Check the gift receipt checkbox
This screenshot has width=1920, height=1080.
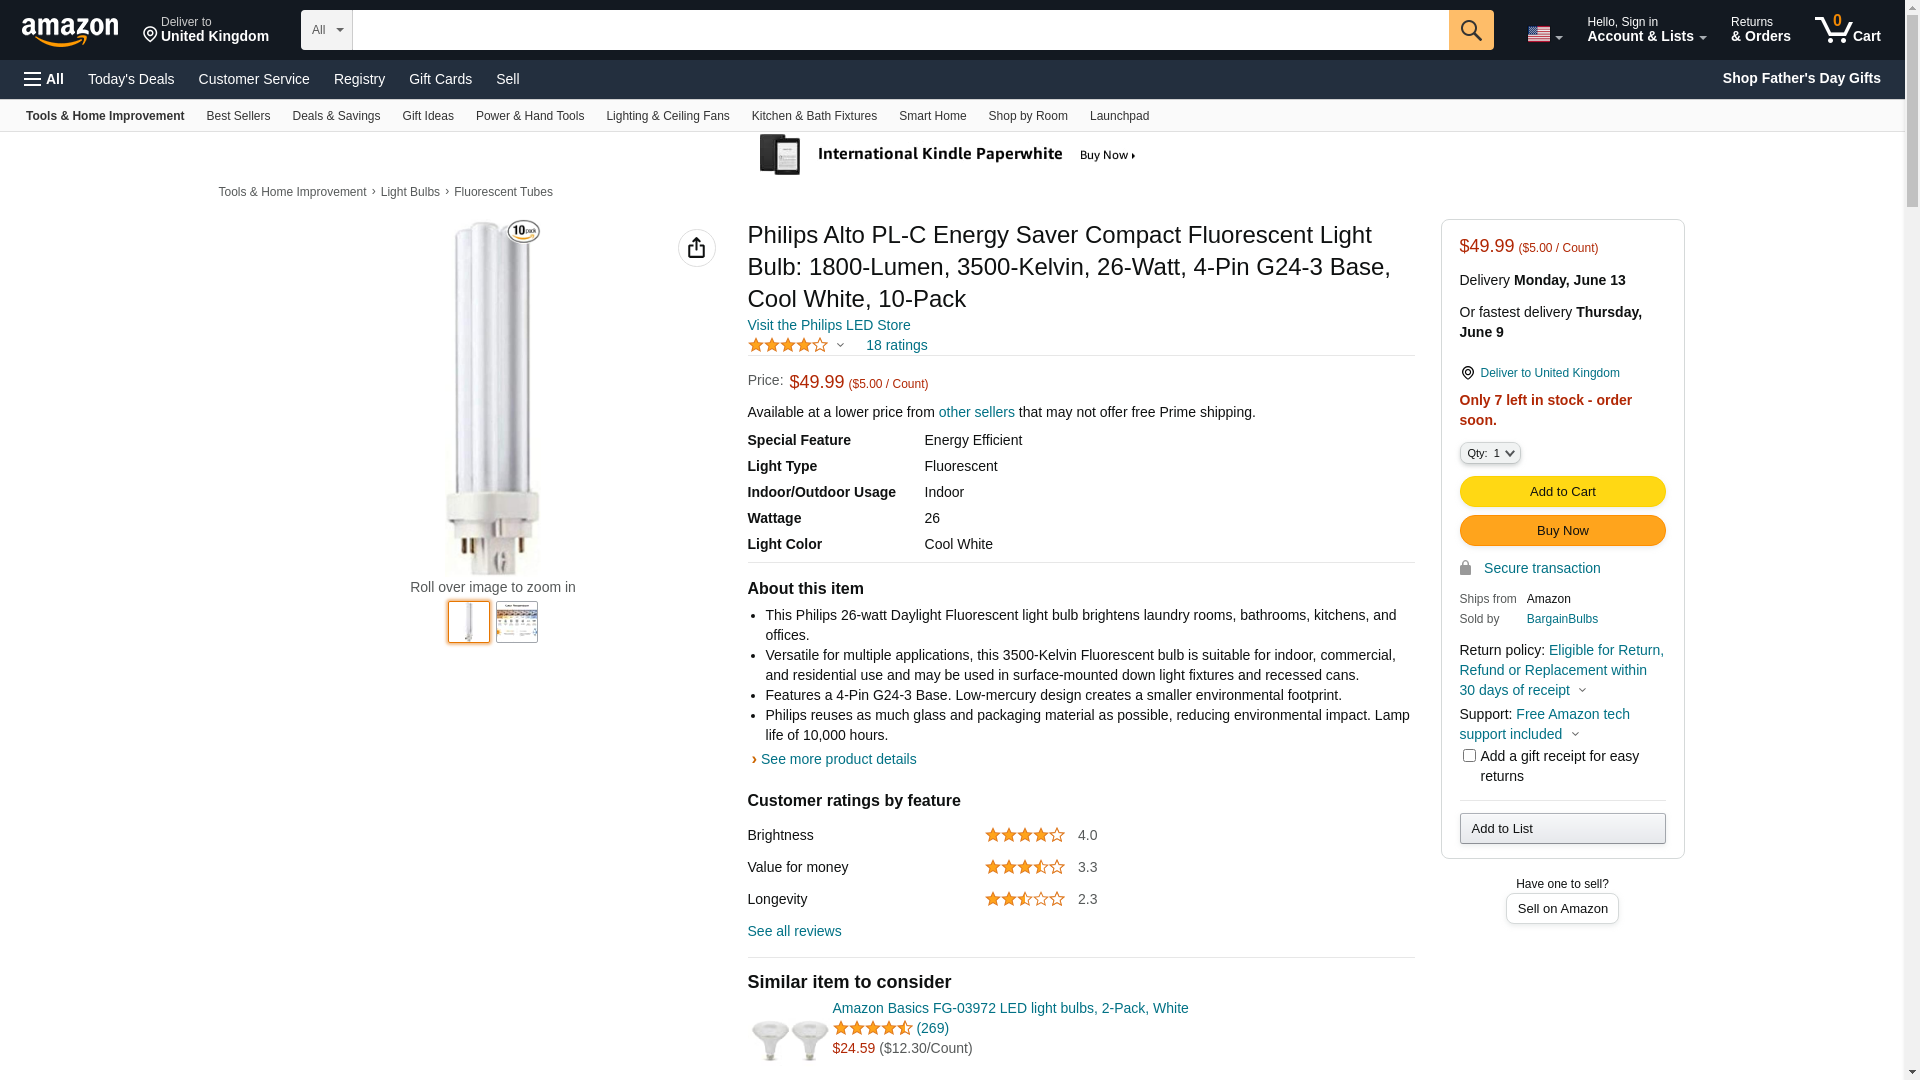click(1468, 756)
